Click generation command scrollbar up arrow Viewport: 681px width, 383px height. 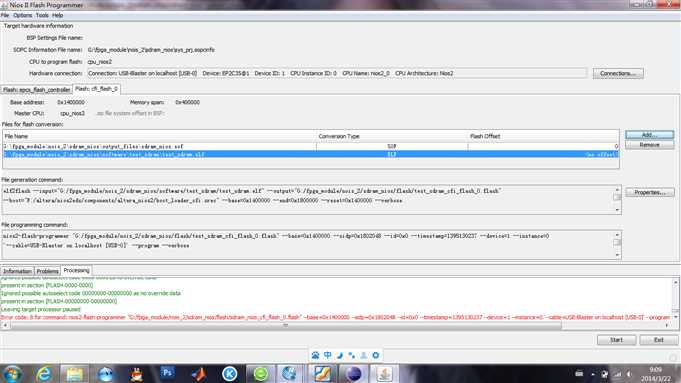pos(617,190)
